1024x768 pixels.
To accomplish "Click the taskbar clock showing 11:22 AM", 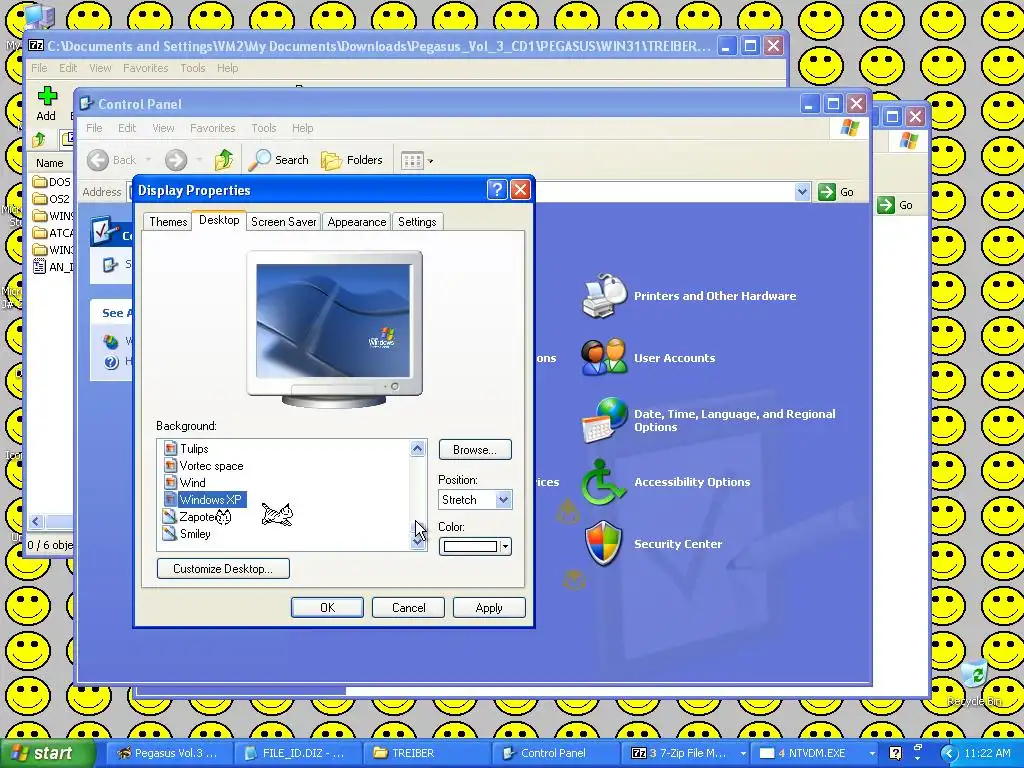I will tap(987, 753).
